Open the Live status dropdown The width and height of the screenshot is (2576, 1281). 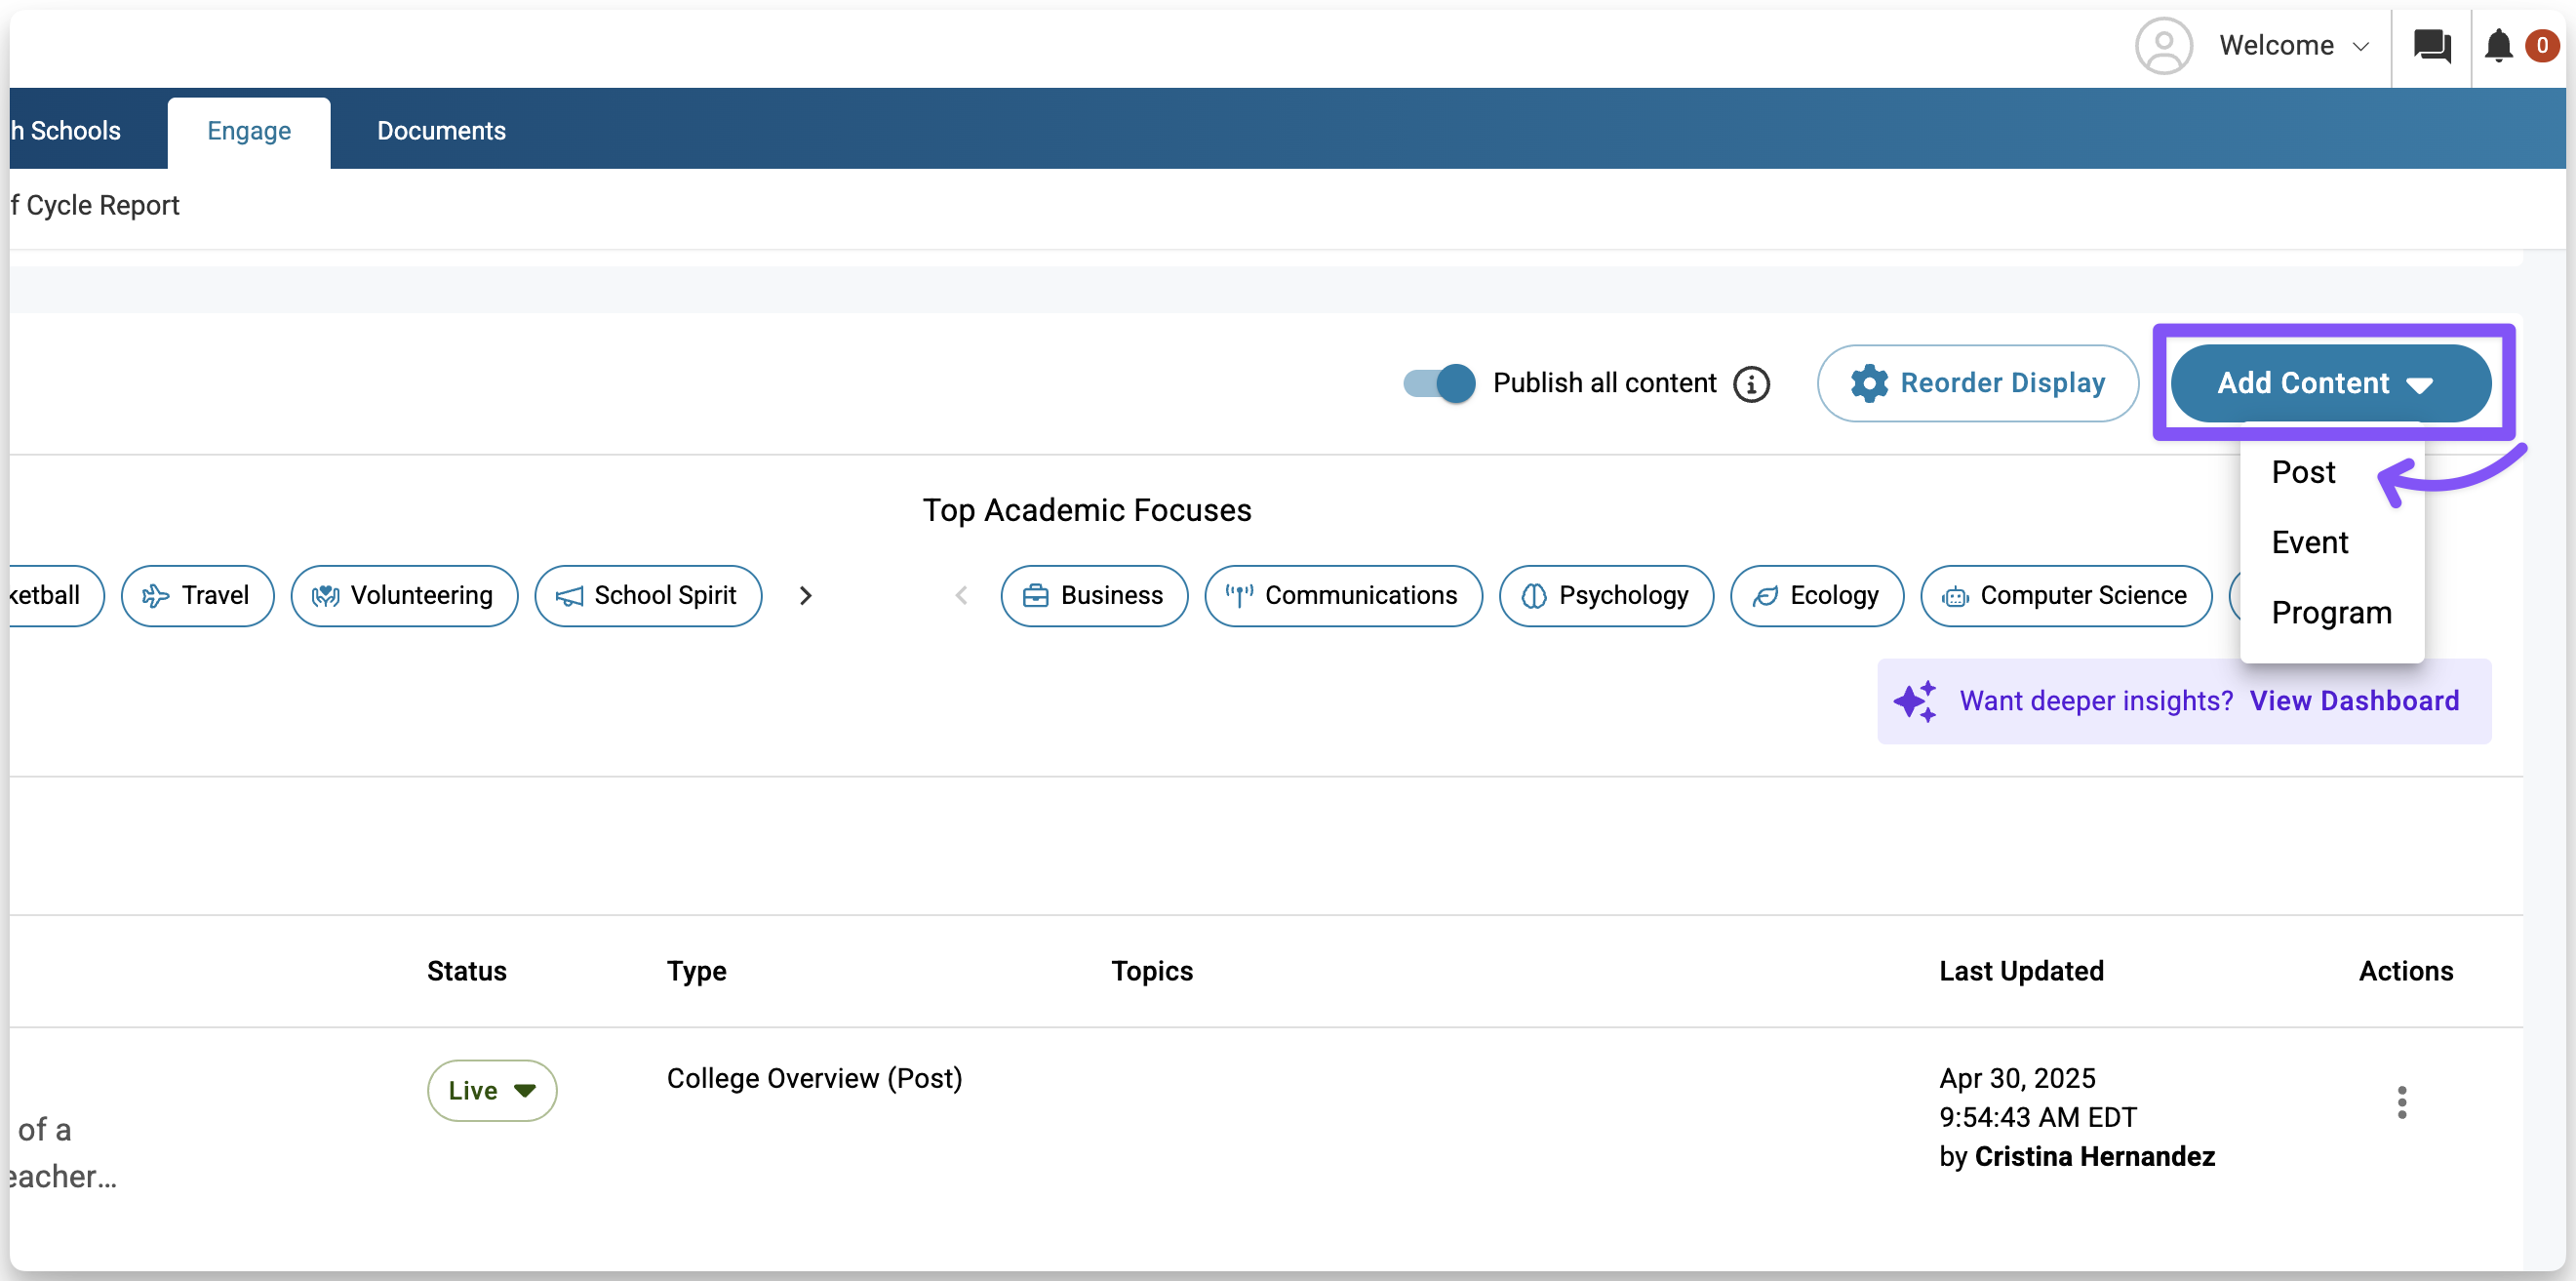click(x=491, y=1090)
